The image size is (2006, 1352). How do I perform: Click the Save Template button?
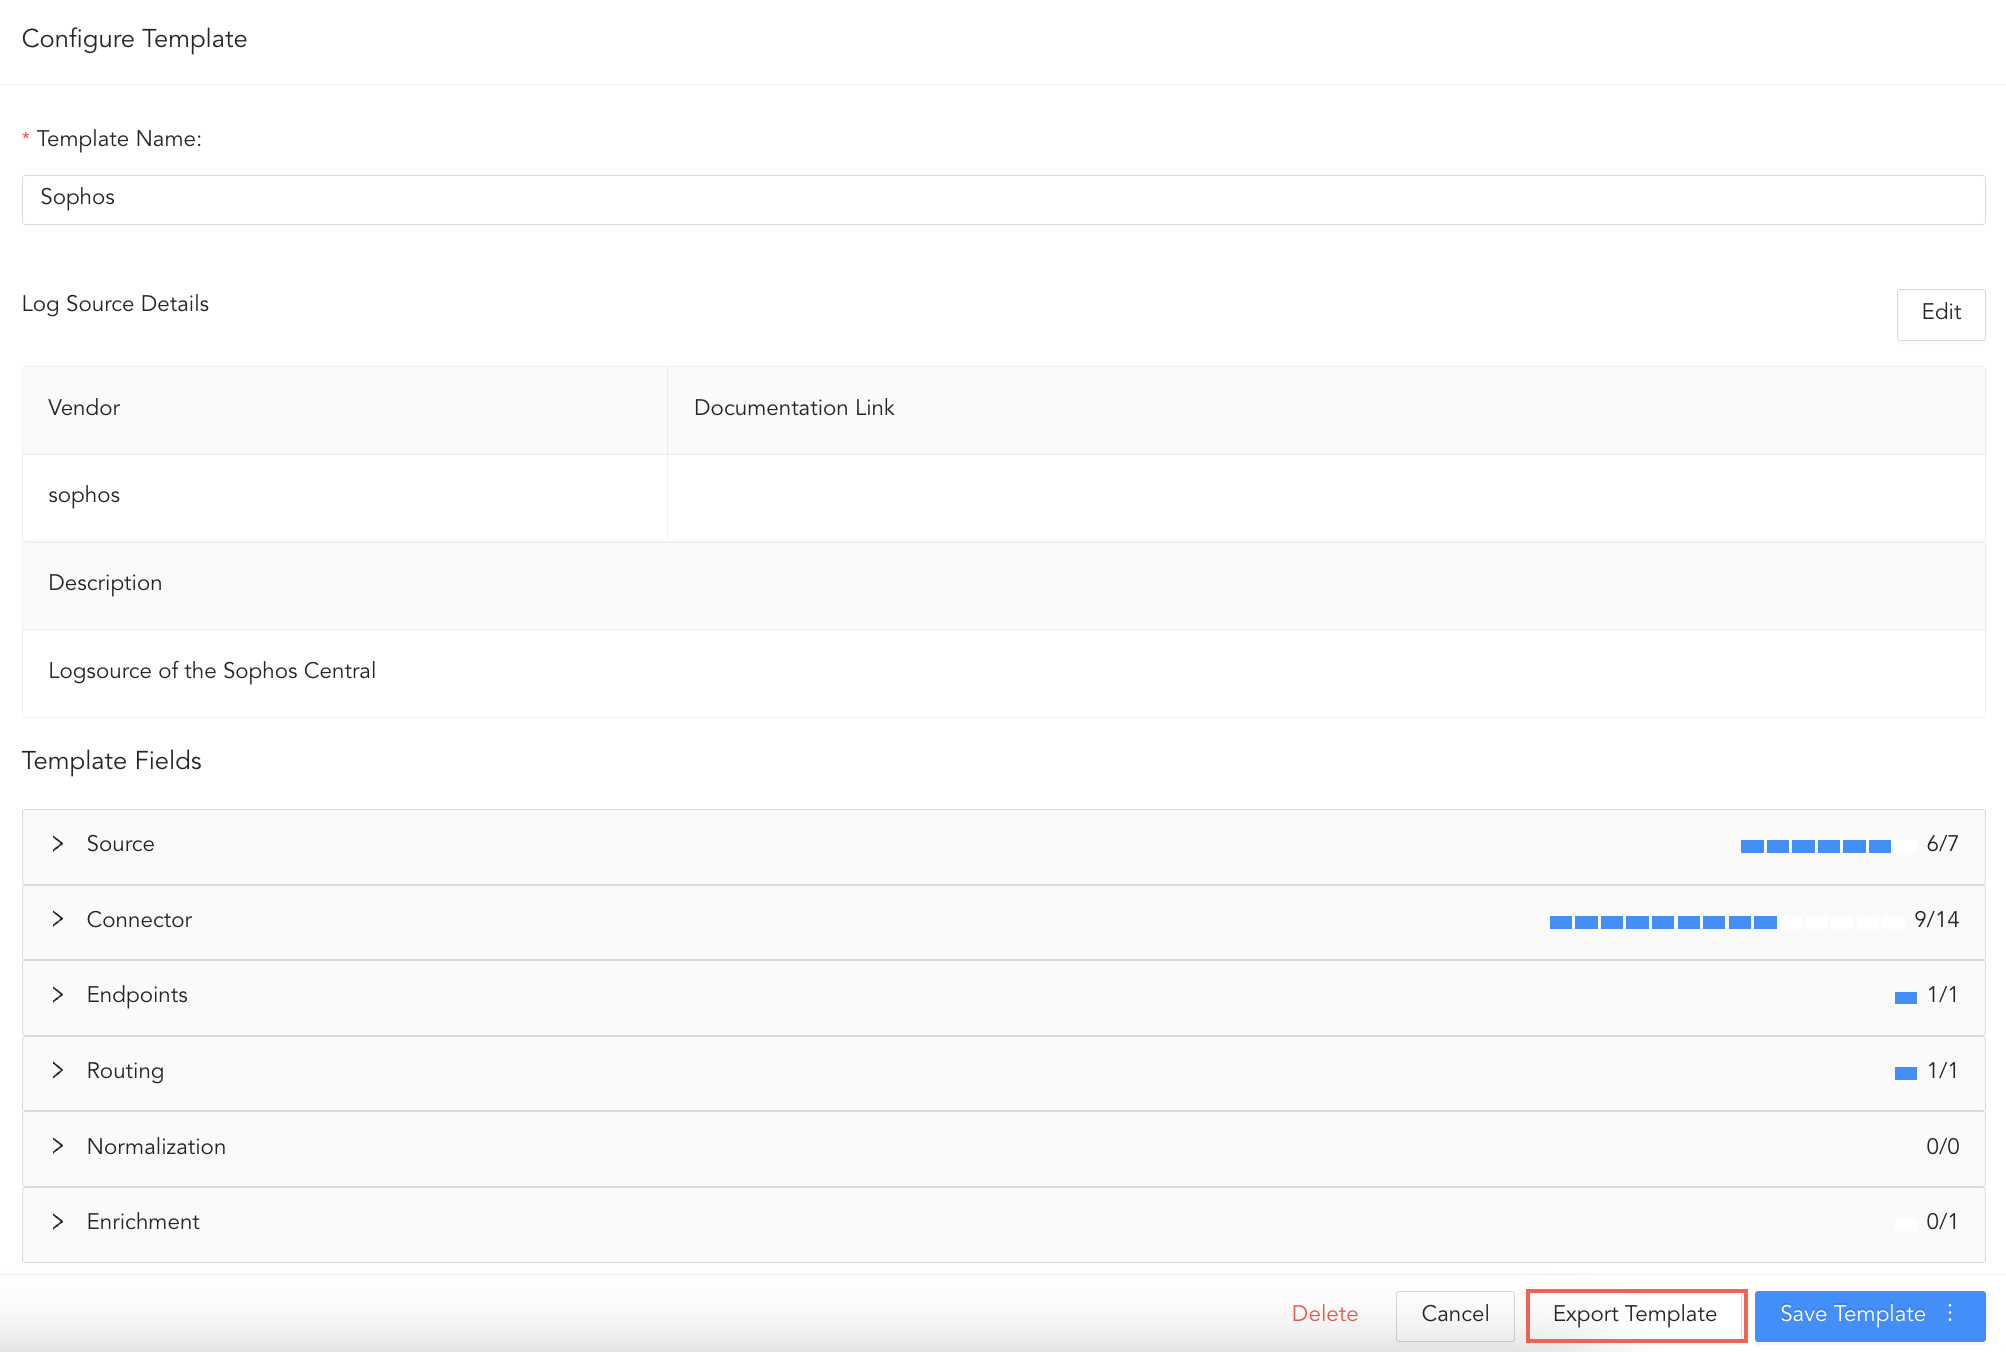pyautogui.click(x=1851, y=1314)
